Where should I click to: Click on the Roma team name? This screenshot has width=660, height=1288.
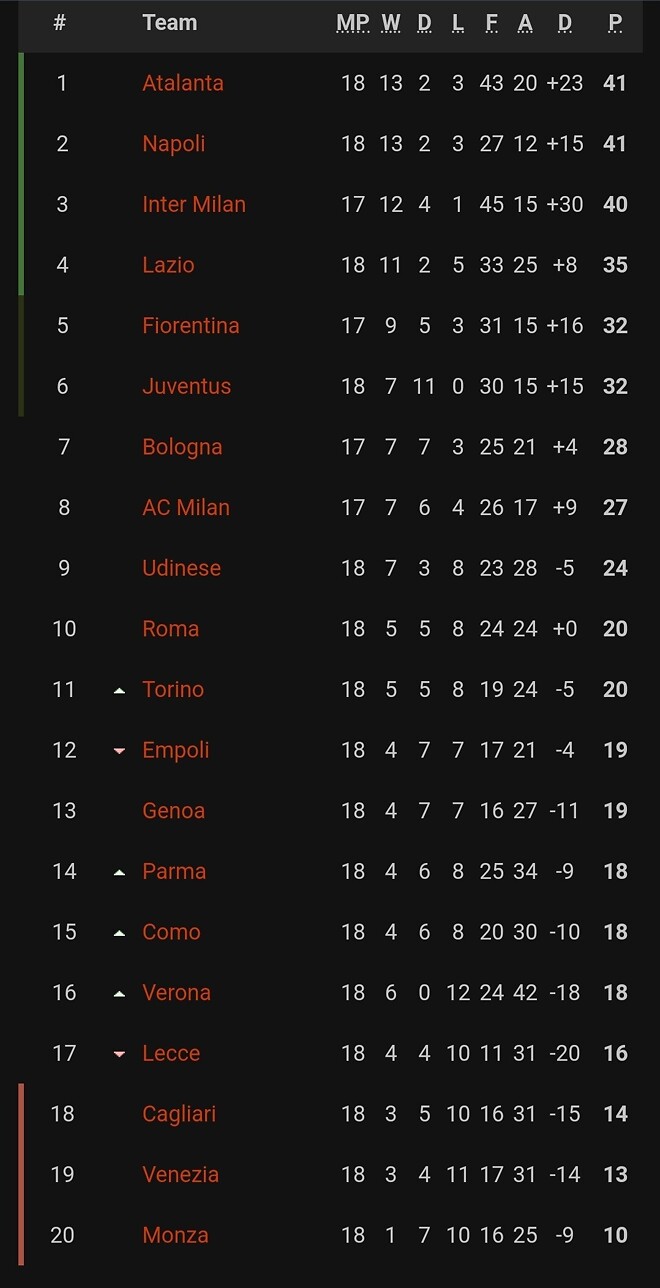pos(171,629)
